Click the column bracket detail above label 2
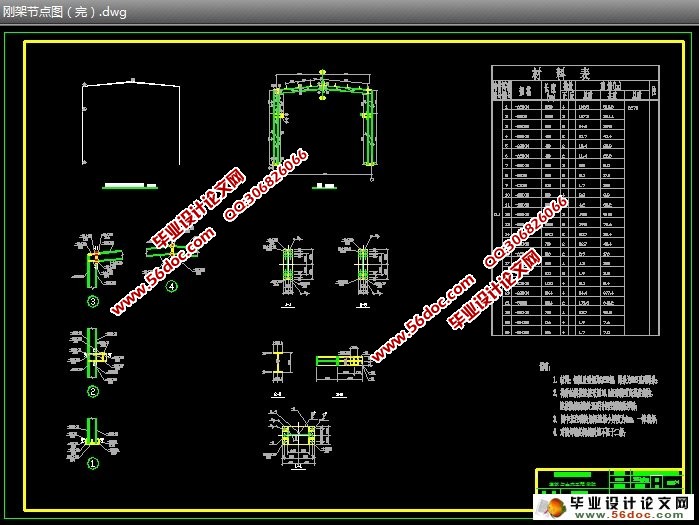Image resolution: width=699 pixels, height=525 pixels. [93, 354]
